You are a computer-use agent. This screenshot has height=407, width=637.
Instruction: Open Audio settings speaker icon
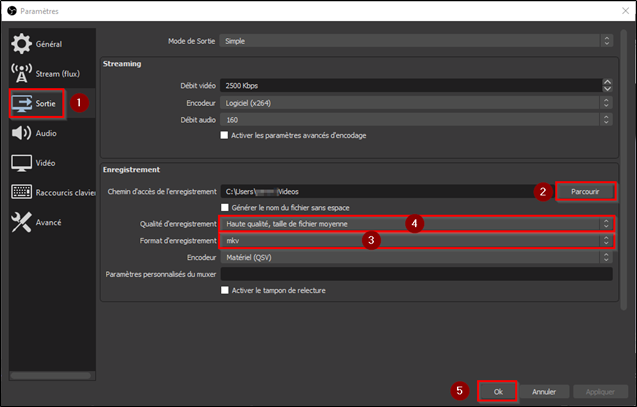click(21, 132)
